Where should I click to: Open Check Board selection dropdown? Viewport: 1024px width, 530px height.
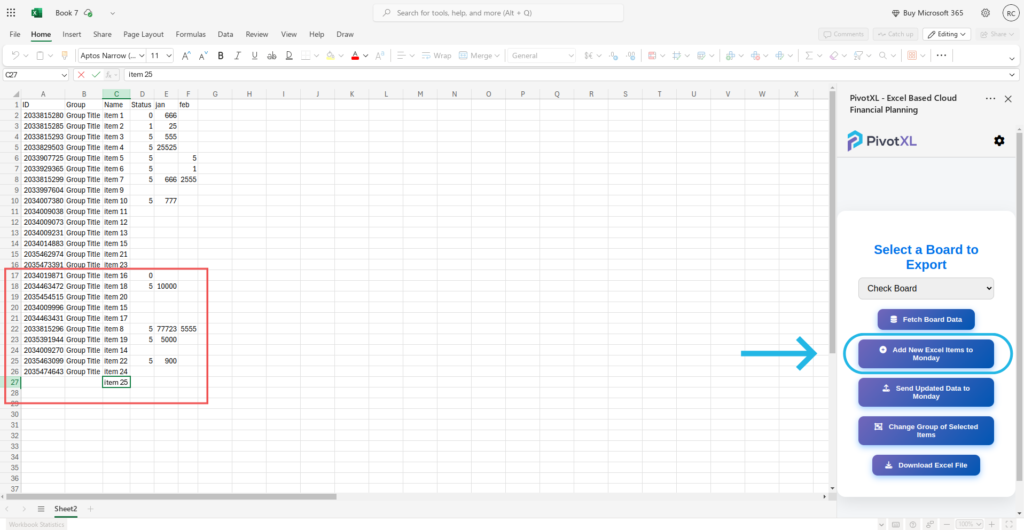pos(926,288)
